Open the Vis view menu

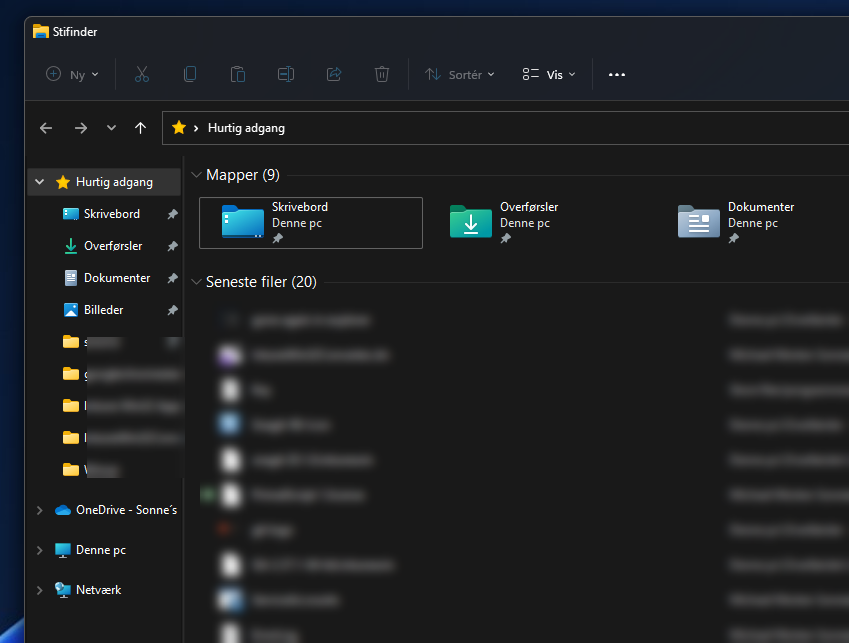tap(549, 74)
